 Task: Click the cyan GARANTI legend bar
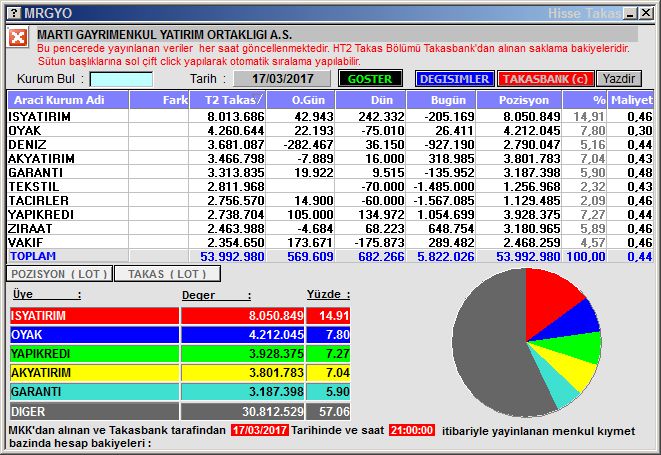click(94, 391)
